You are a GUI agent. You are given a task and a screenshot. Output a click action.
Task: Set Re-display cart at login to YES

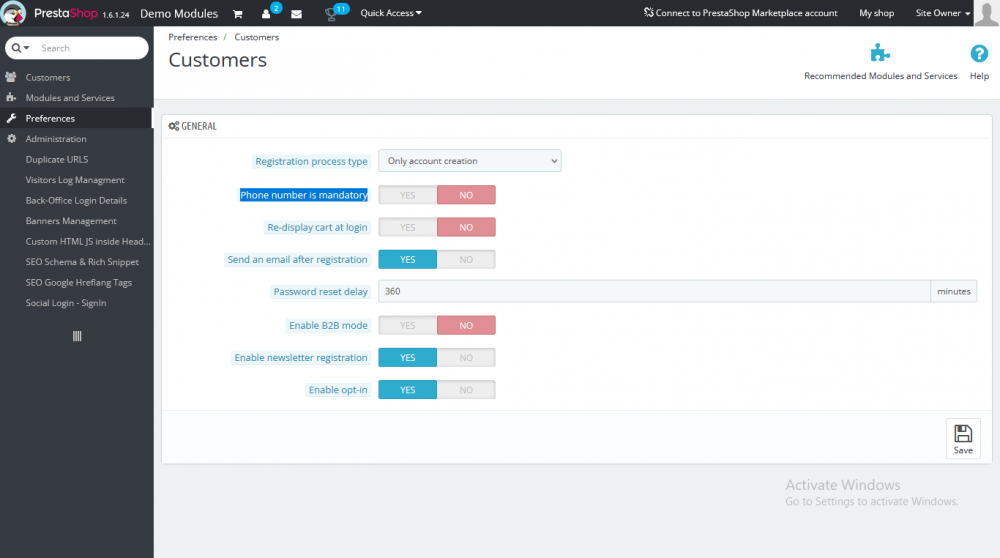[x=408, y=227]
